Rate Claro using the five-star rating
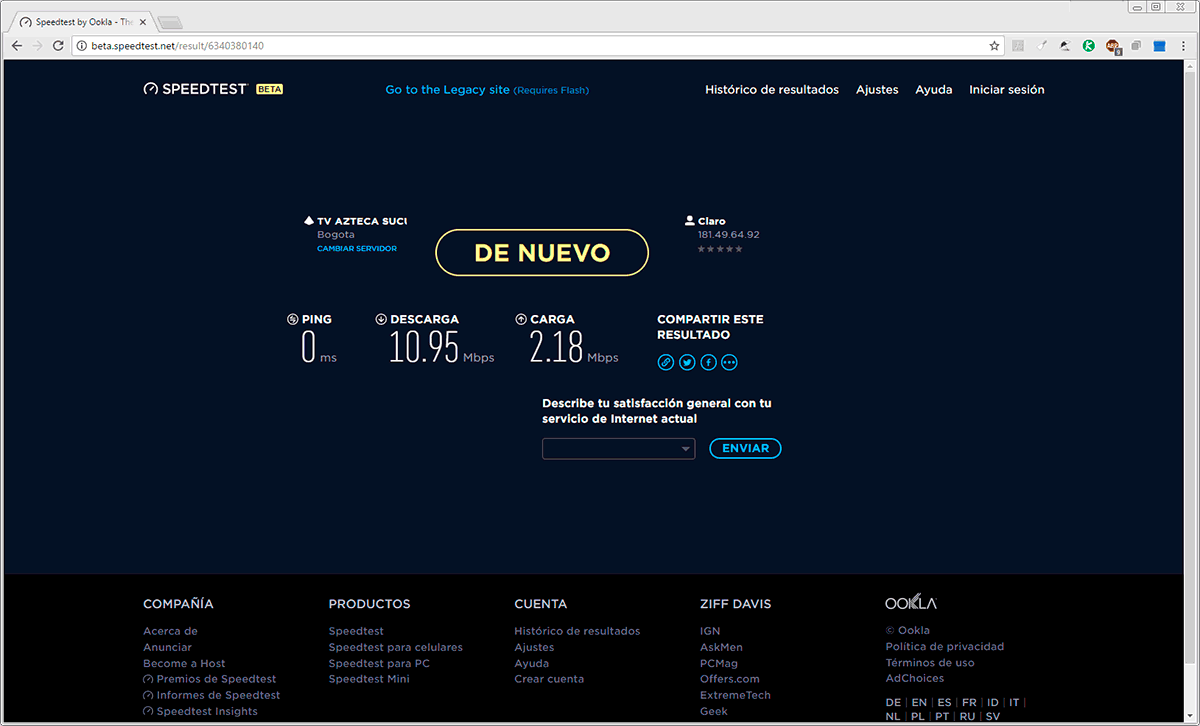 720,249
